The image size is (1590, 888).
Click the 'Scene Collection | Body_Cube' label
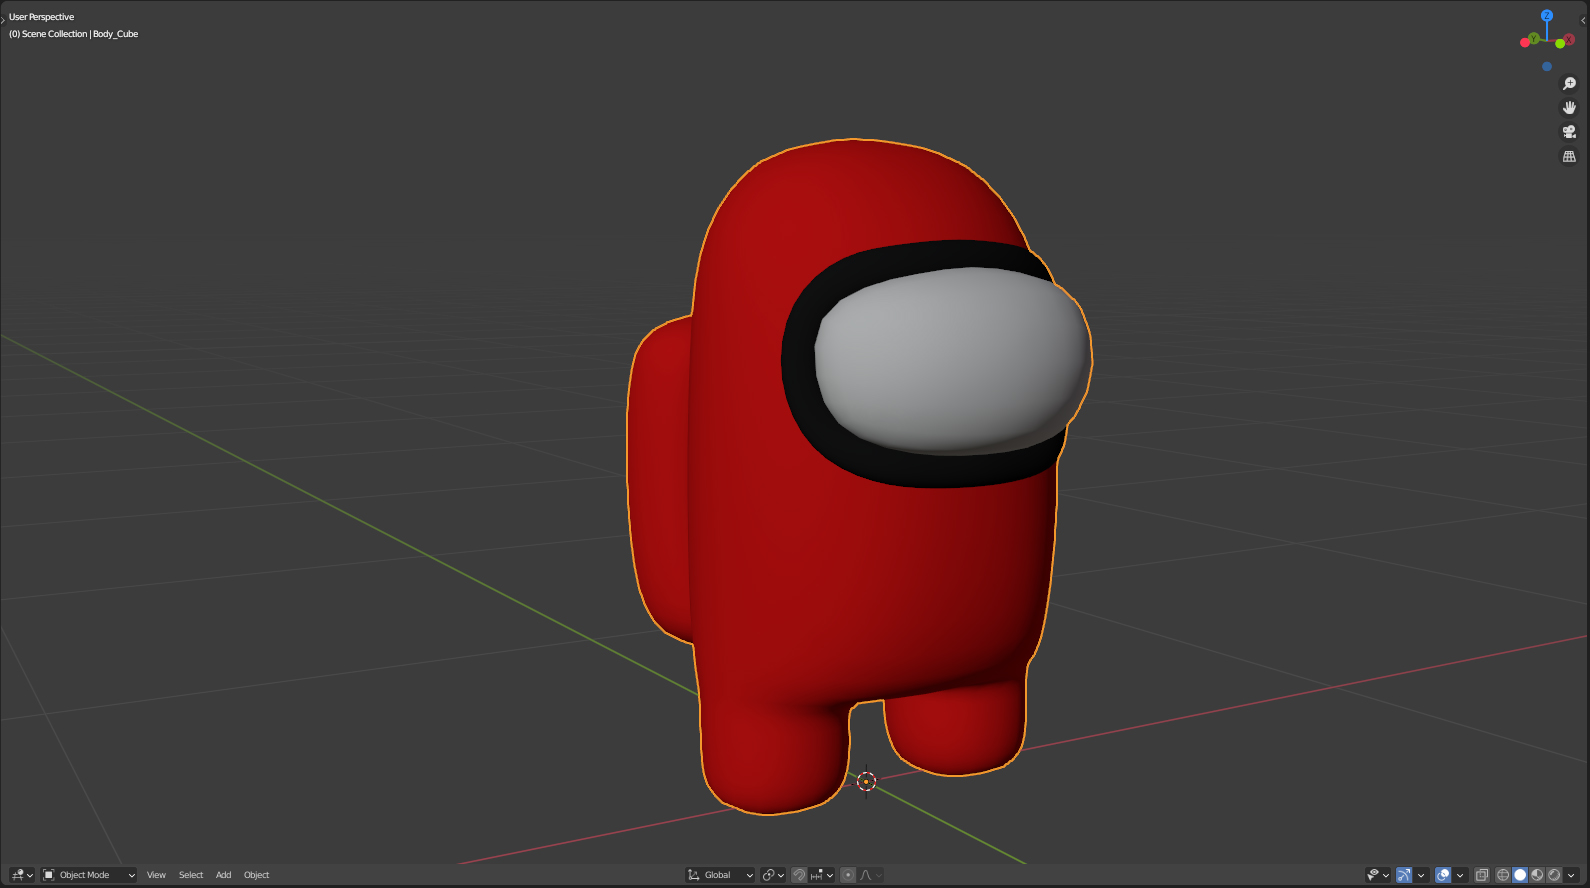click(74, 34)
